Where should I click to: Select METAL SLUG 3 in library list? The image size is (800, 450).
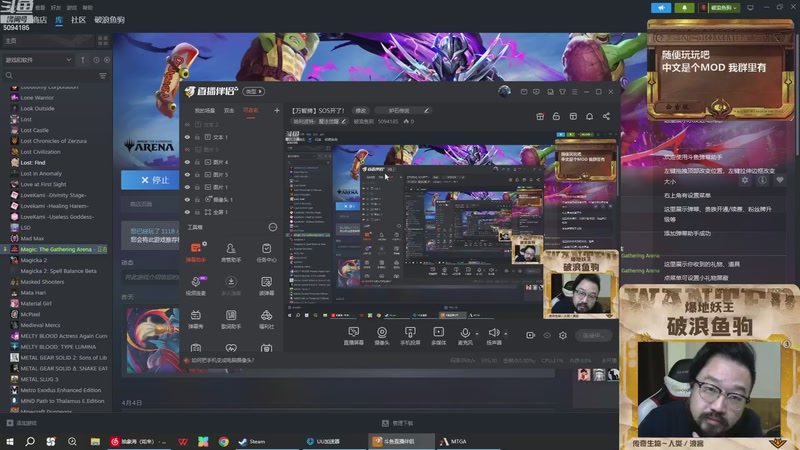click(39, 379)
